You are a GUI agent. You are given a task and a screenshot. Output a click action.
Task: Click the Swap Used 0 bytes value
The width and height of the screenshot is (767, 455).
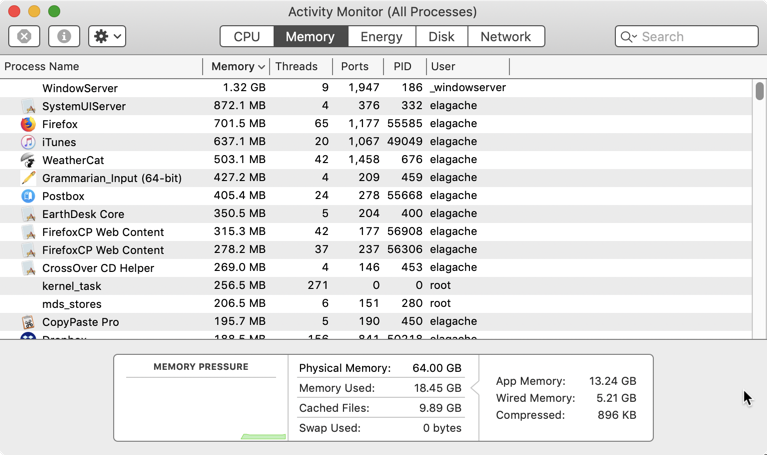coord(442,428)
